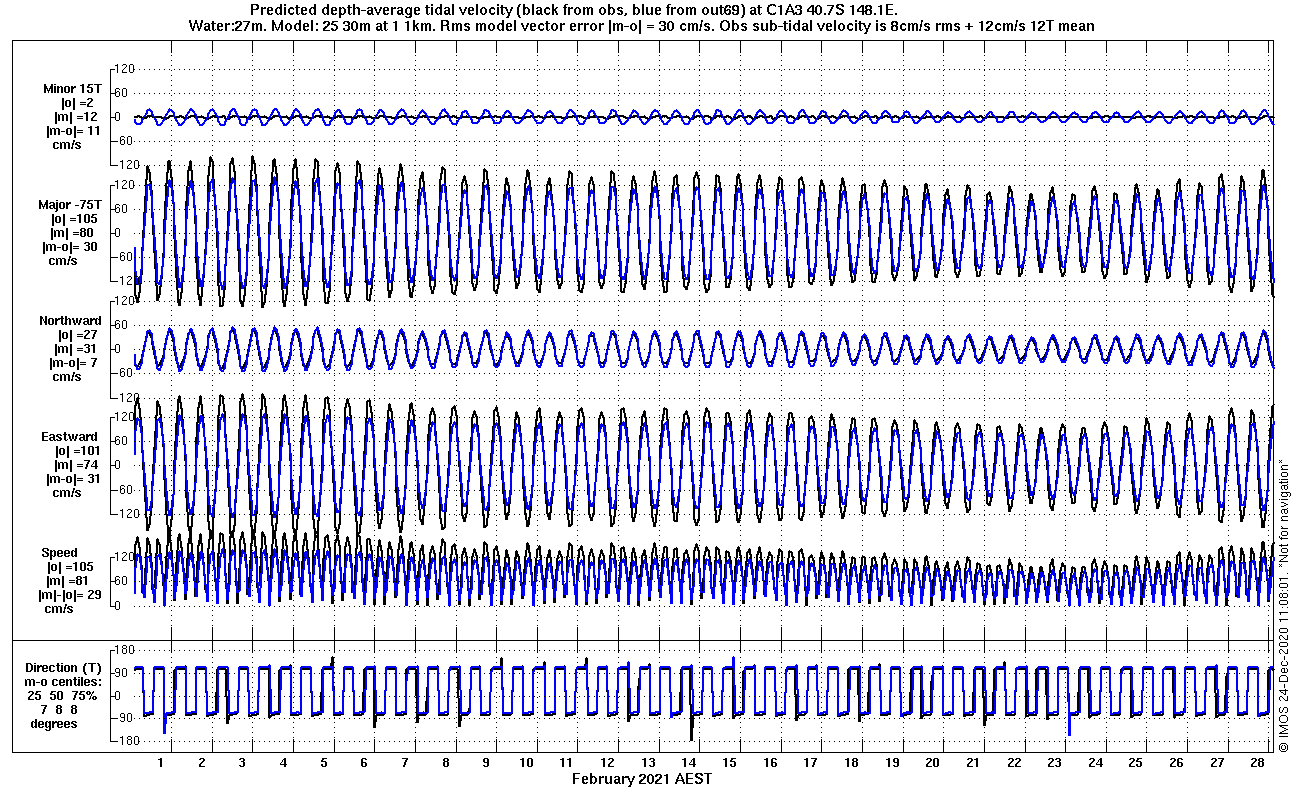Click '|o| =105' under Major -75T

tap(76, 219)
